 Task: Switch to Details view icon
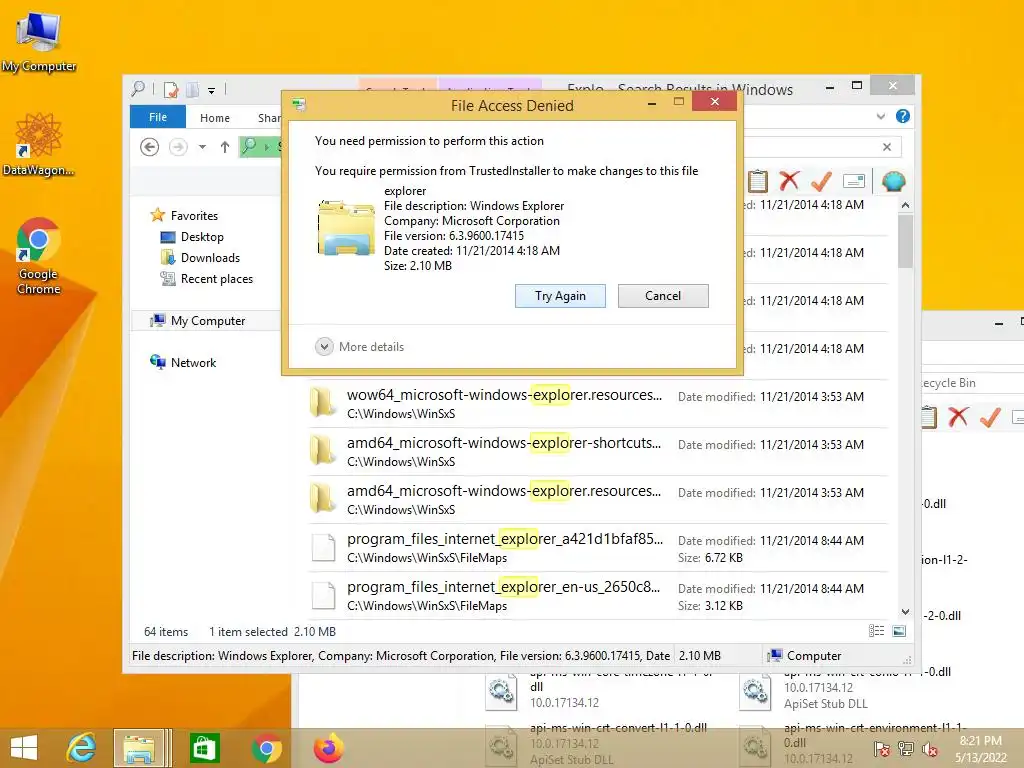tap(876, 631)
